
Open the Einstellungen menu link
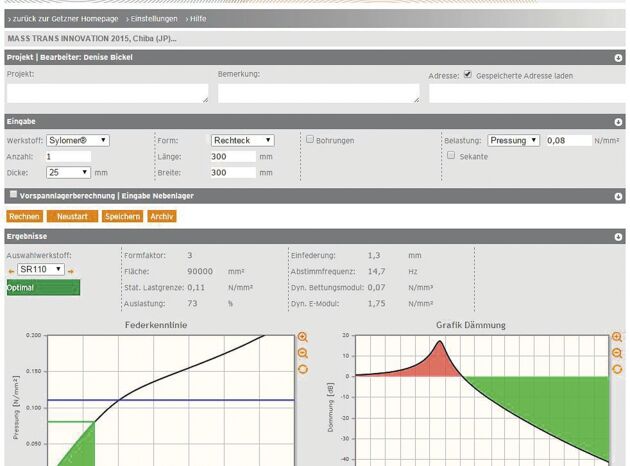click(153, 19)
